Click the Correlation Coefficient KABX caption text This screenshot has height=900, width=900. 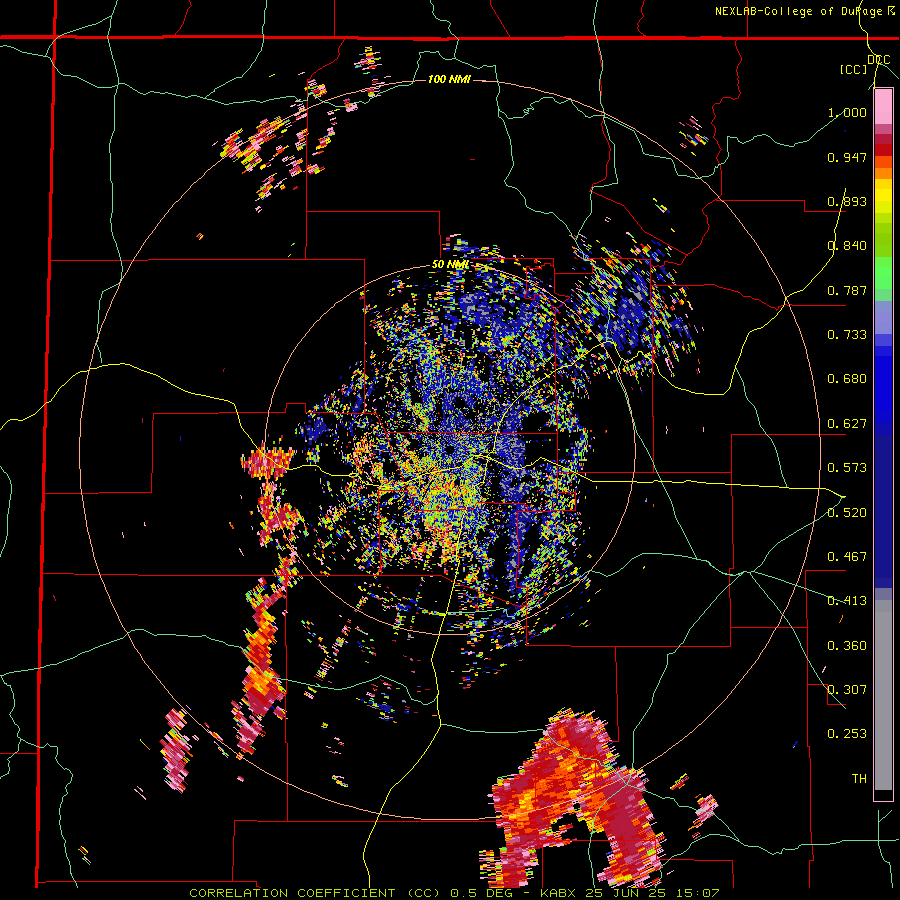[454, 893]
